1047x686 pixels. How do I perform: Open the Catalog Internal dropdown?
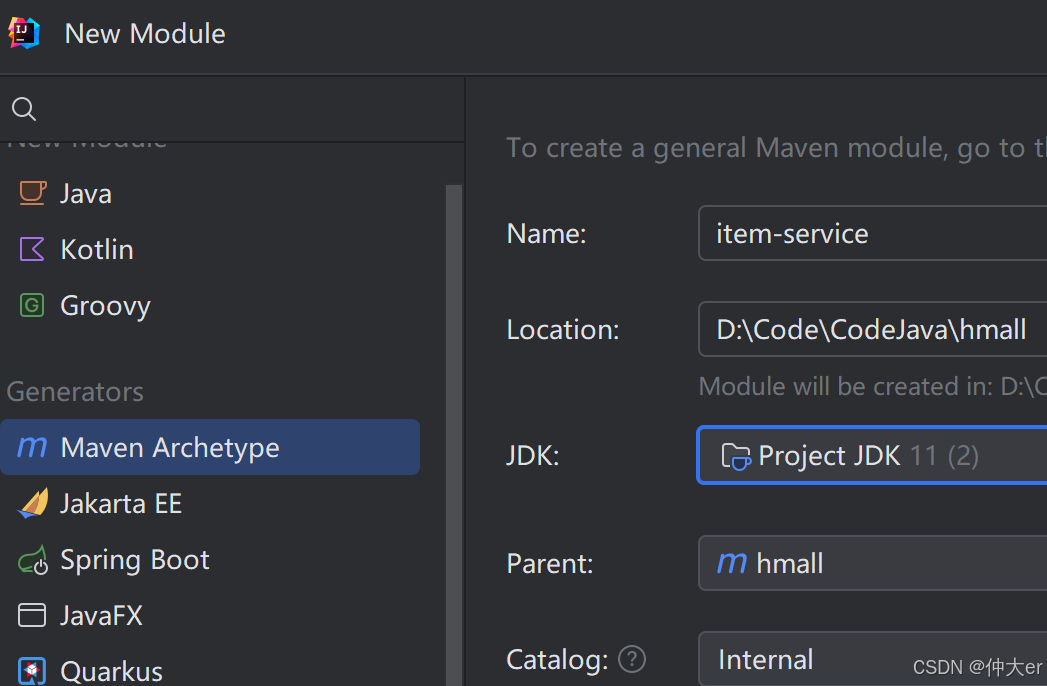873,659
